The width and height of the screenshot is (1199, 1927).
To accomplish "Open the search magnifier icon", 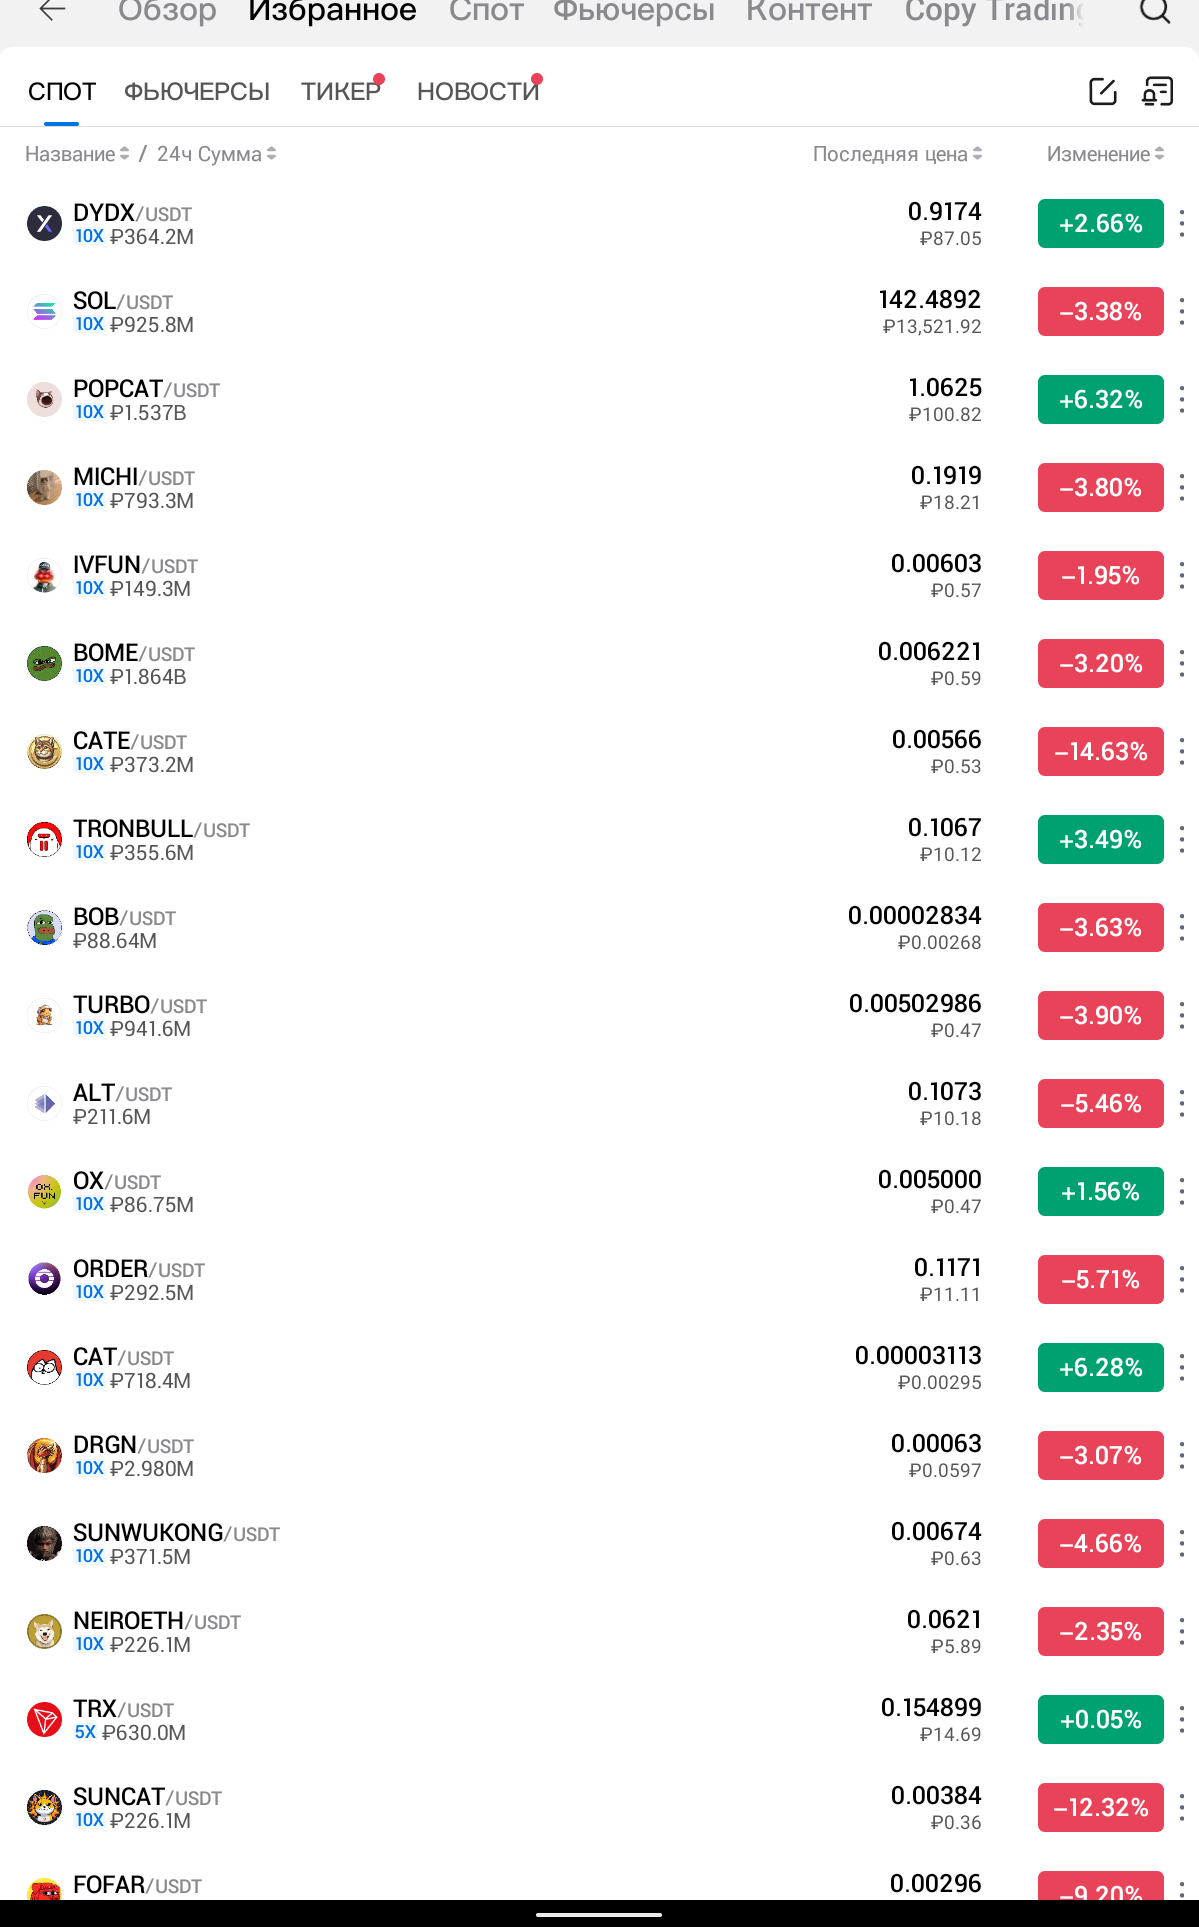I will (1155, 11).
